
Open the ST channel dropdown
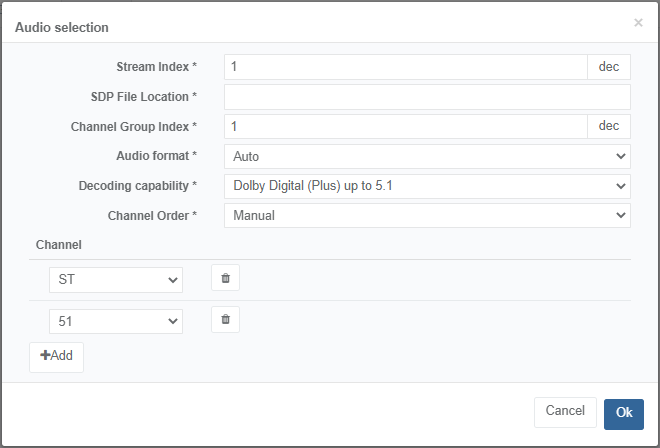click(116, 280)
